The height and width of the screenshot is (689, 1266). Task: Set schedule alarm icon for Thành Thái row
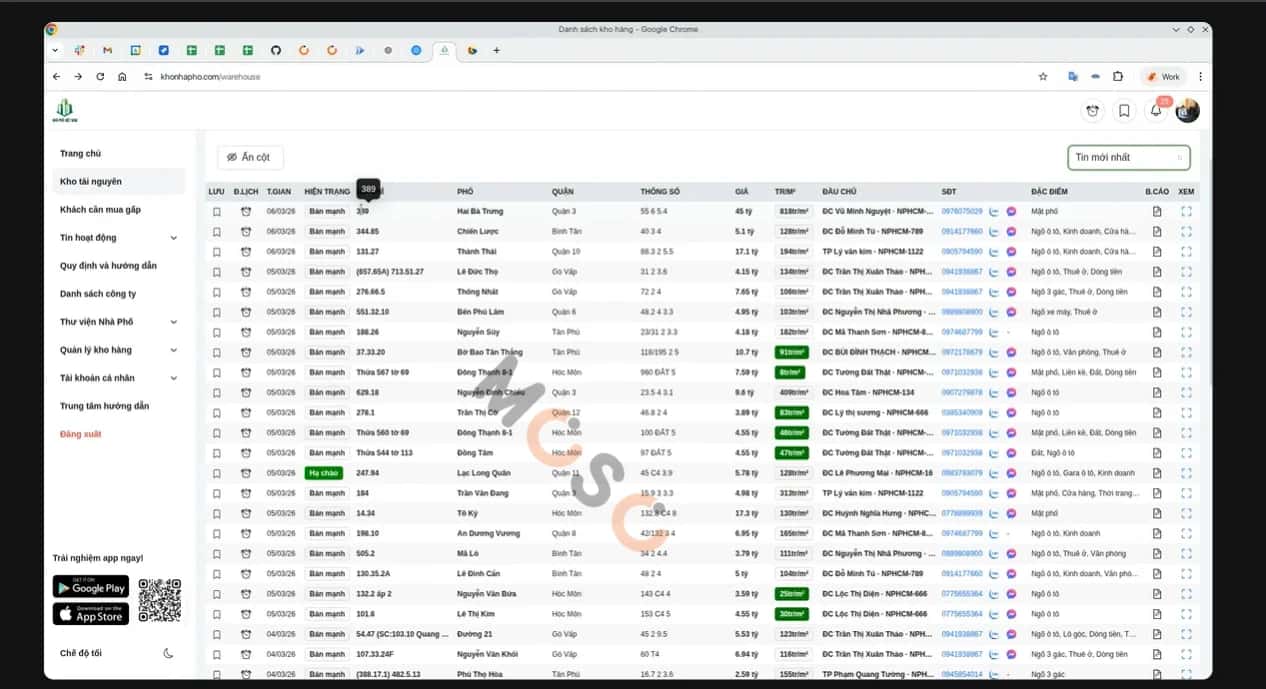point(246,251)
